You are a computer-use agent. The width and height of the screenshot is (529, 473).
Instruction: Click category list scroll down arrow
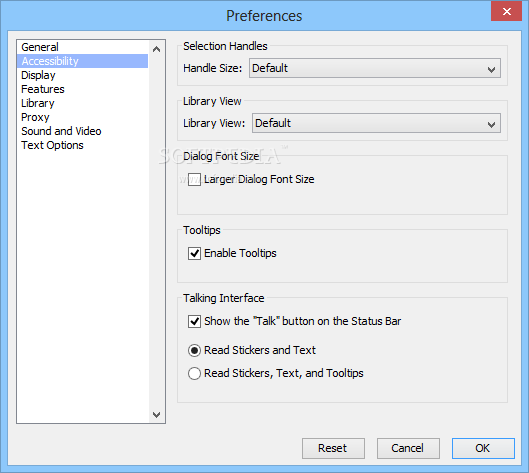point(157,414)
